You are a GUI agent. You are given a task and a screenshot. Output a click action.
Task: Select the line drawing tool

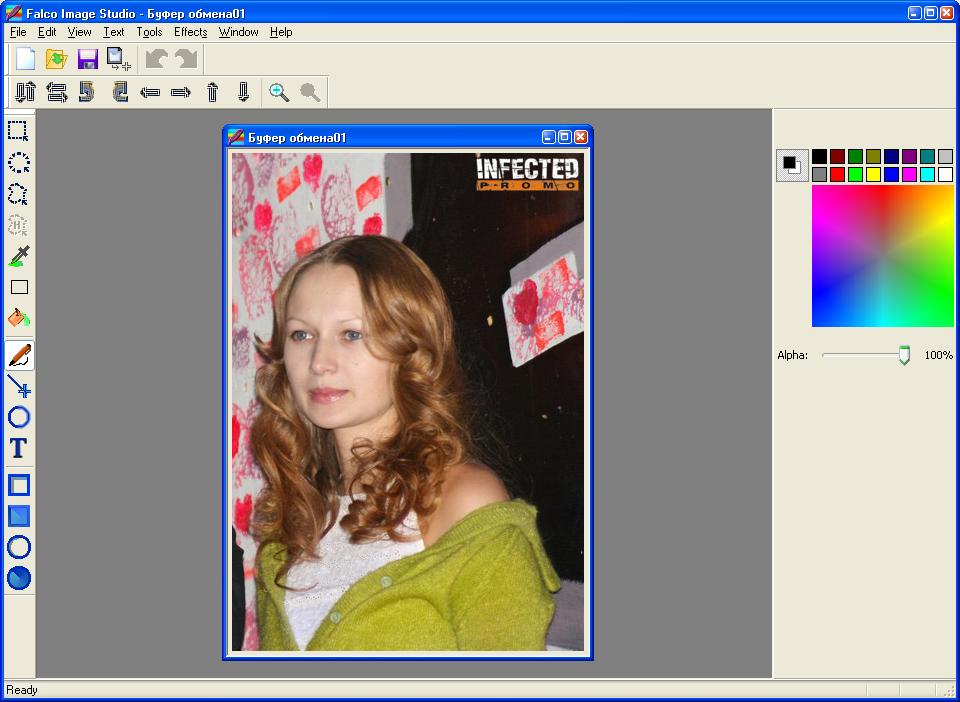click(x=18, y=387)
